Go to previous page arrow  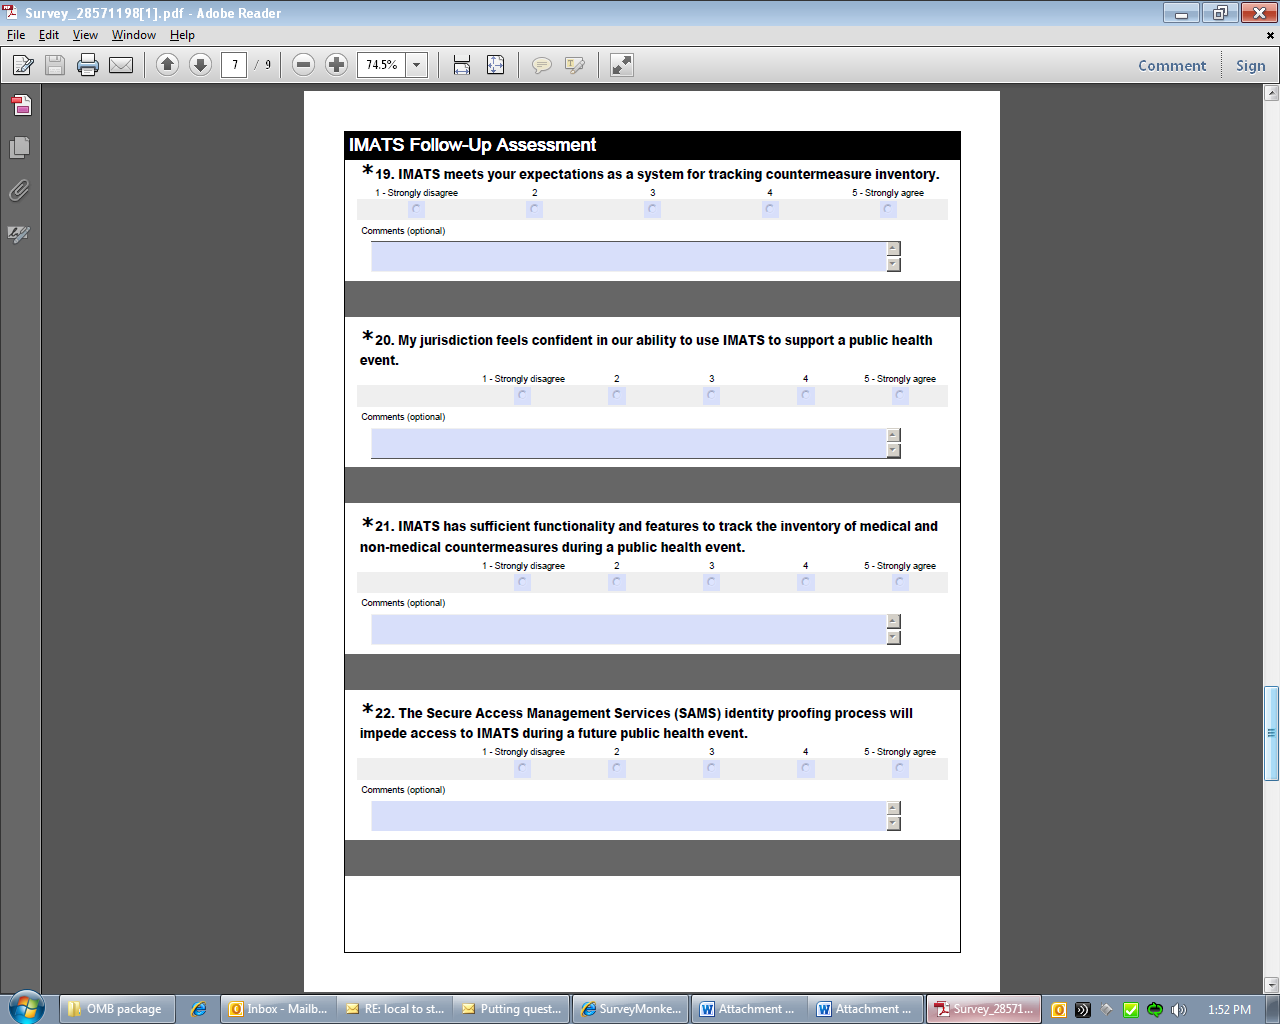pyautogui.click(x=167, y=65)
